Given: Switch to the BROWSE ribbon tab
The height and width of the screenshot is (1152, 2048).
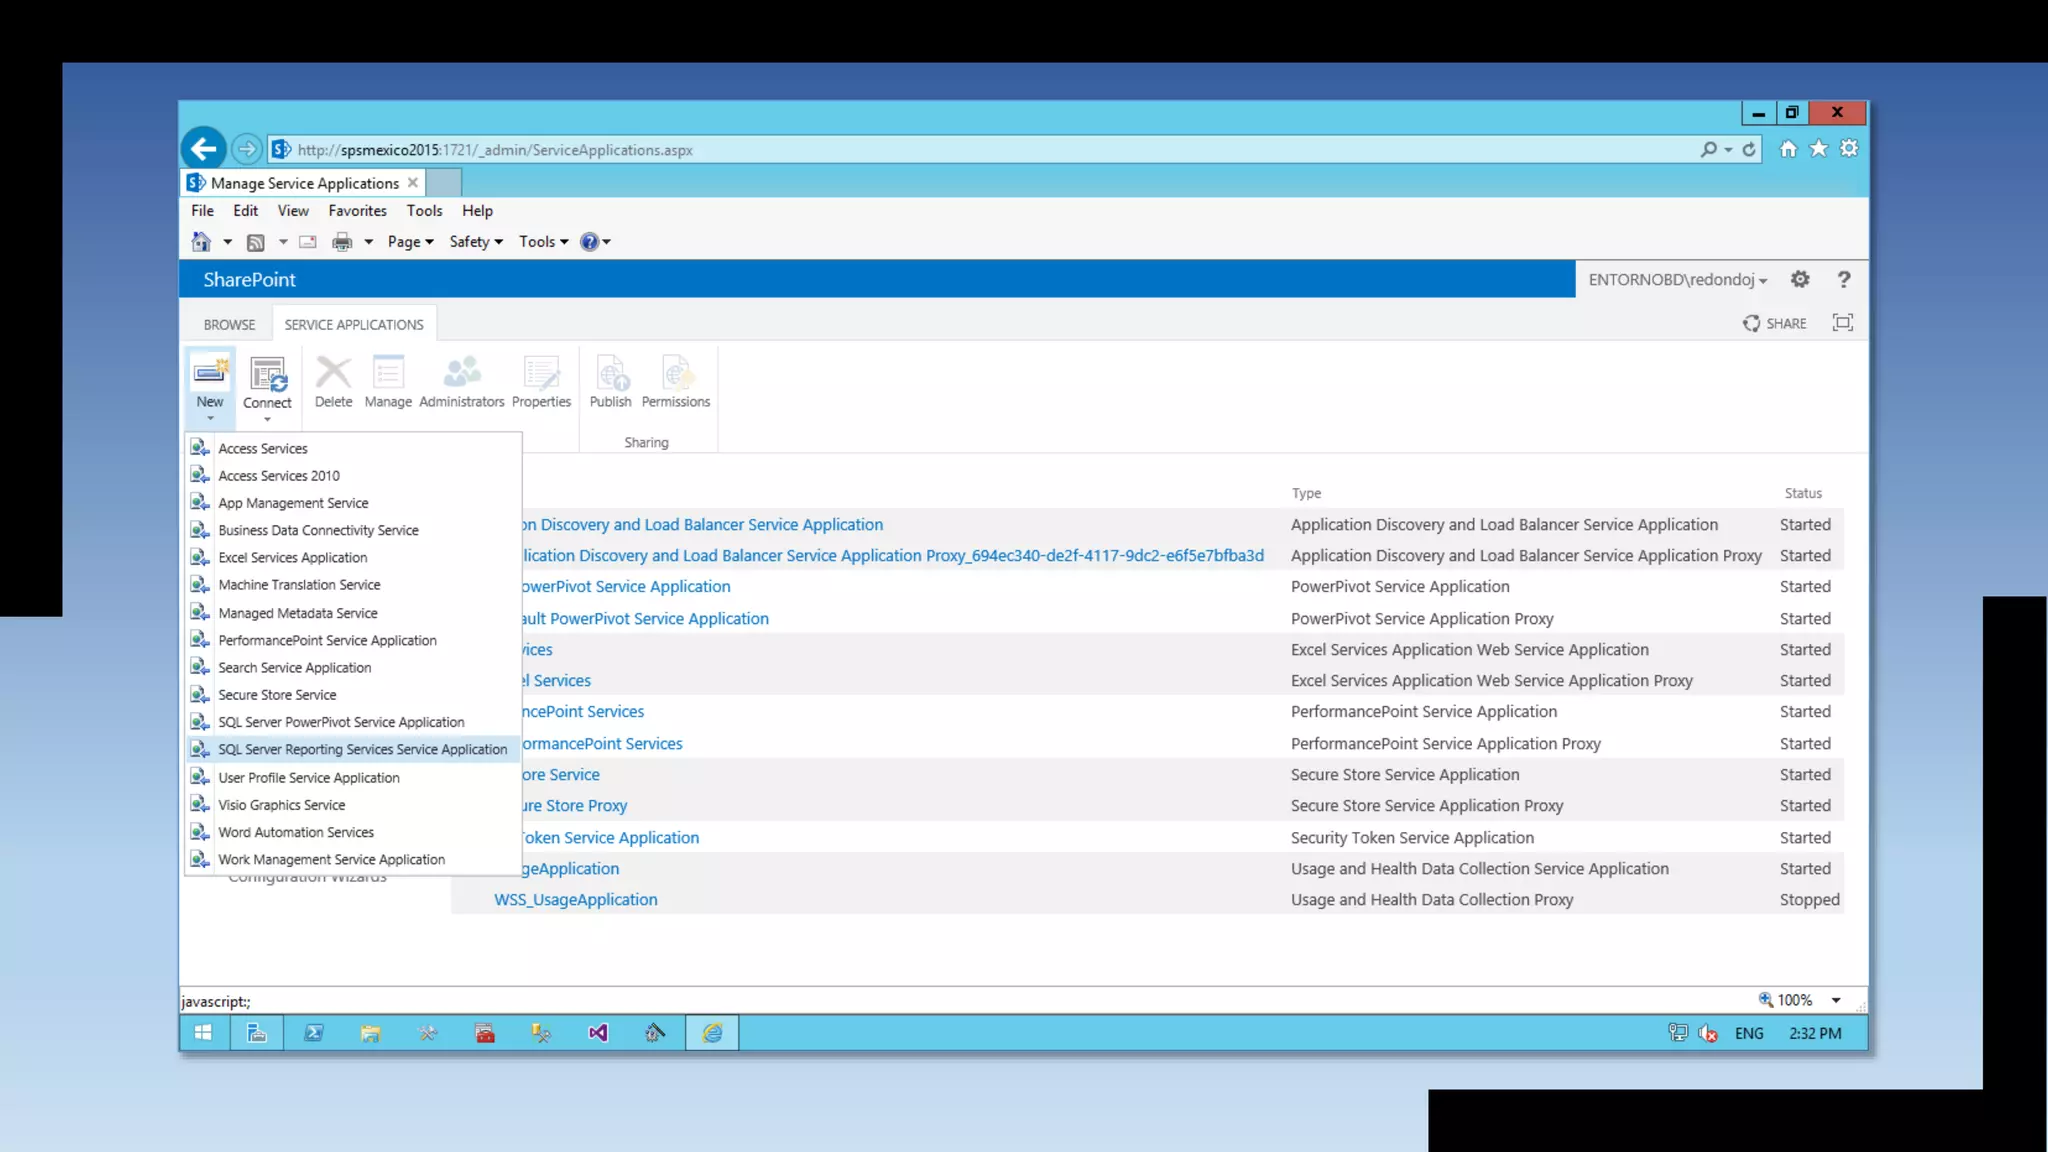Looking at the screenshot, I should (x=229, y=325).
